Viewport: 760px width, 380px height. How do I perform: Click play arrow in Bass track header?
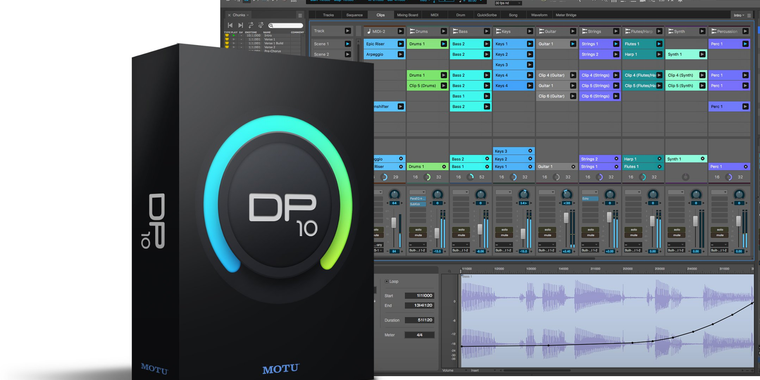pyautogui.click(x=487, y=31)
